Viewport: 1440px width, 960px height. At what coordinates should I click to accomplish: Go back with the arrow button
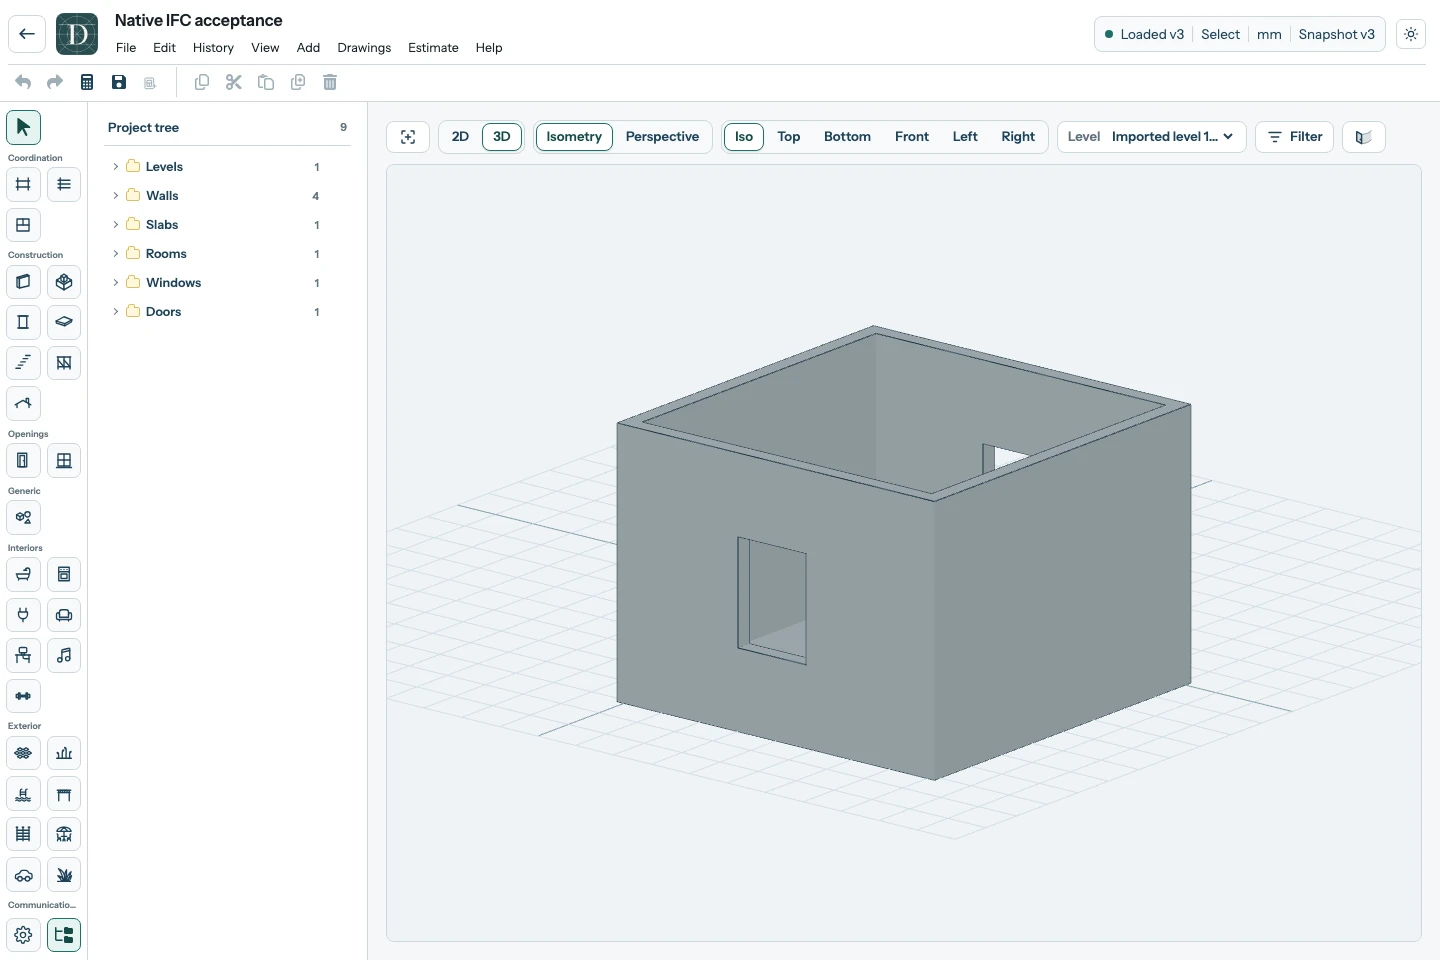(27, 34)
